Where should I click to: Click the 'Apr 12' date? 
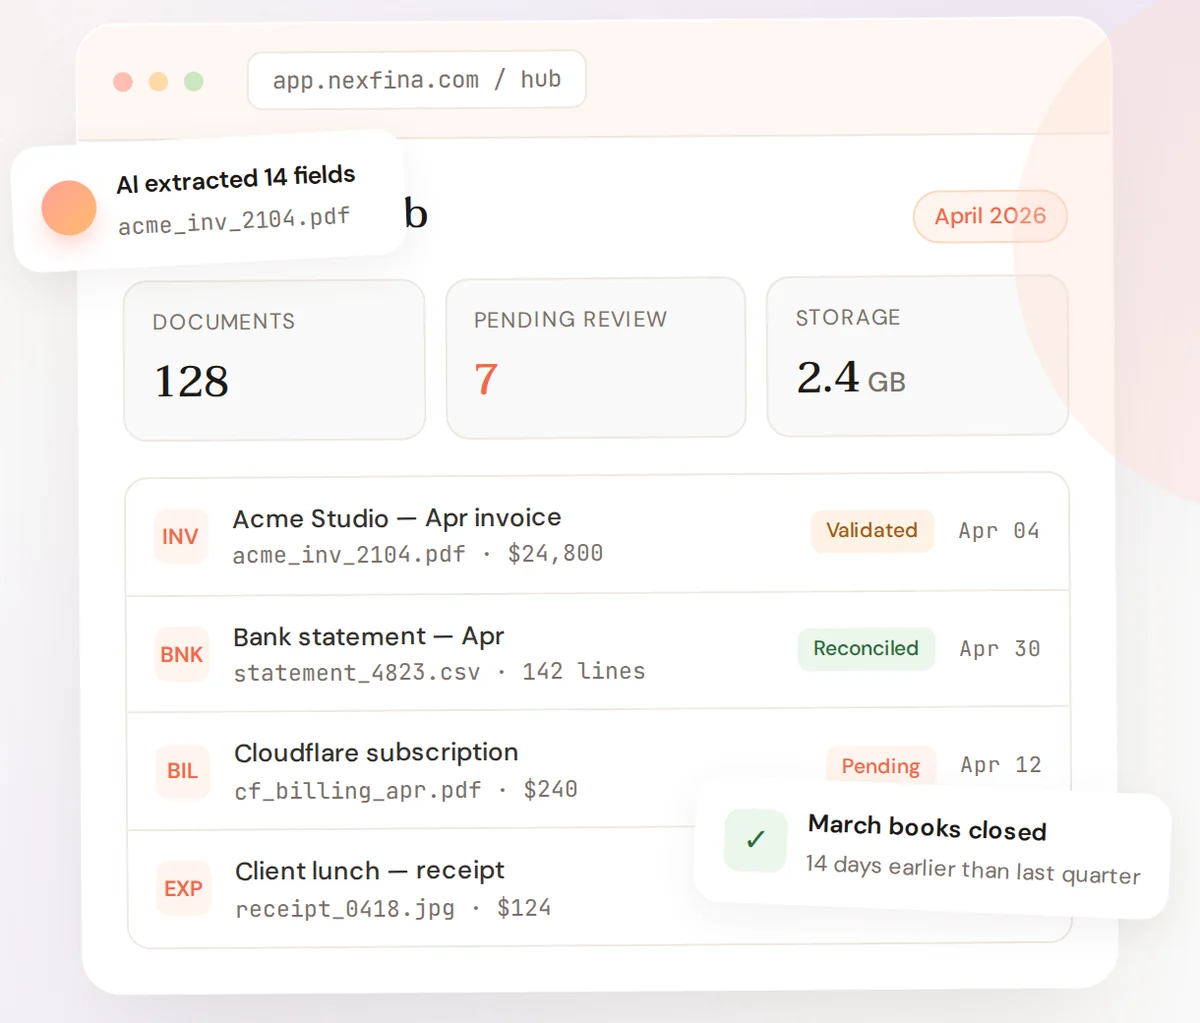[1001, 765]
